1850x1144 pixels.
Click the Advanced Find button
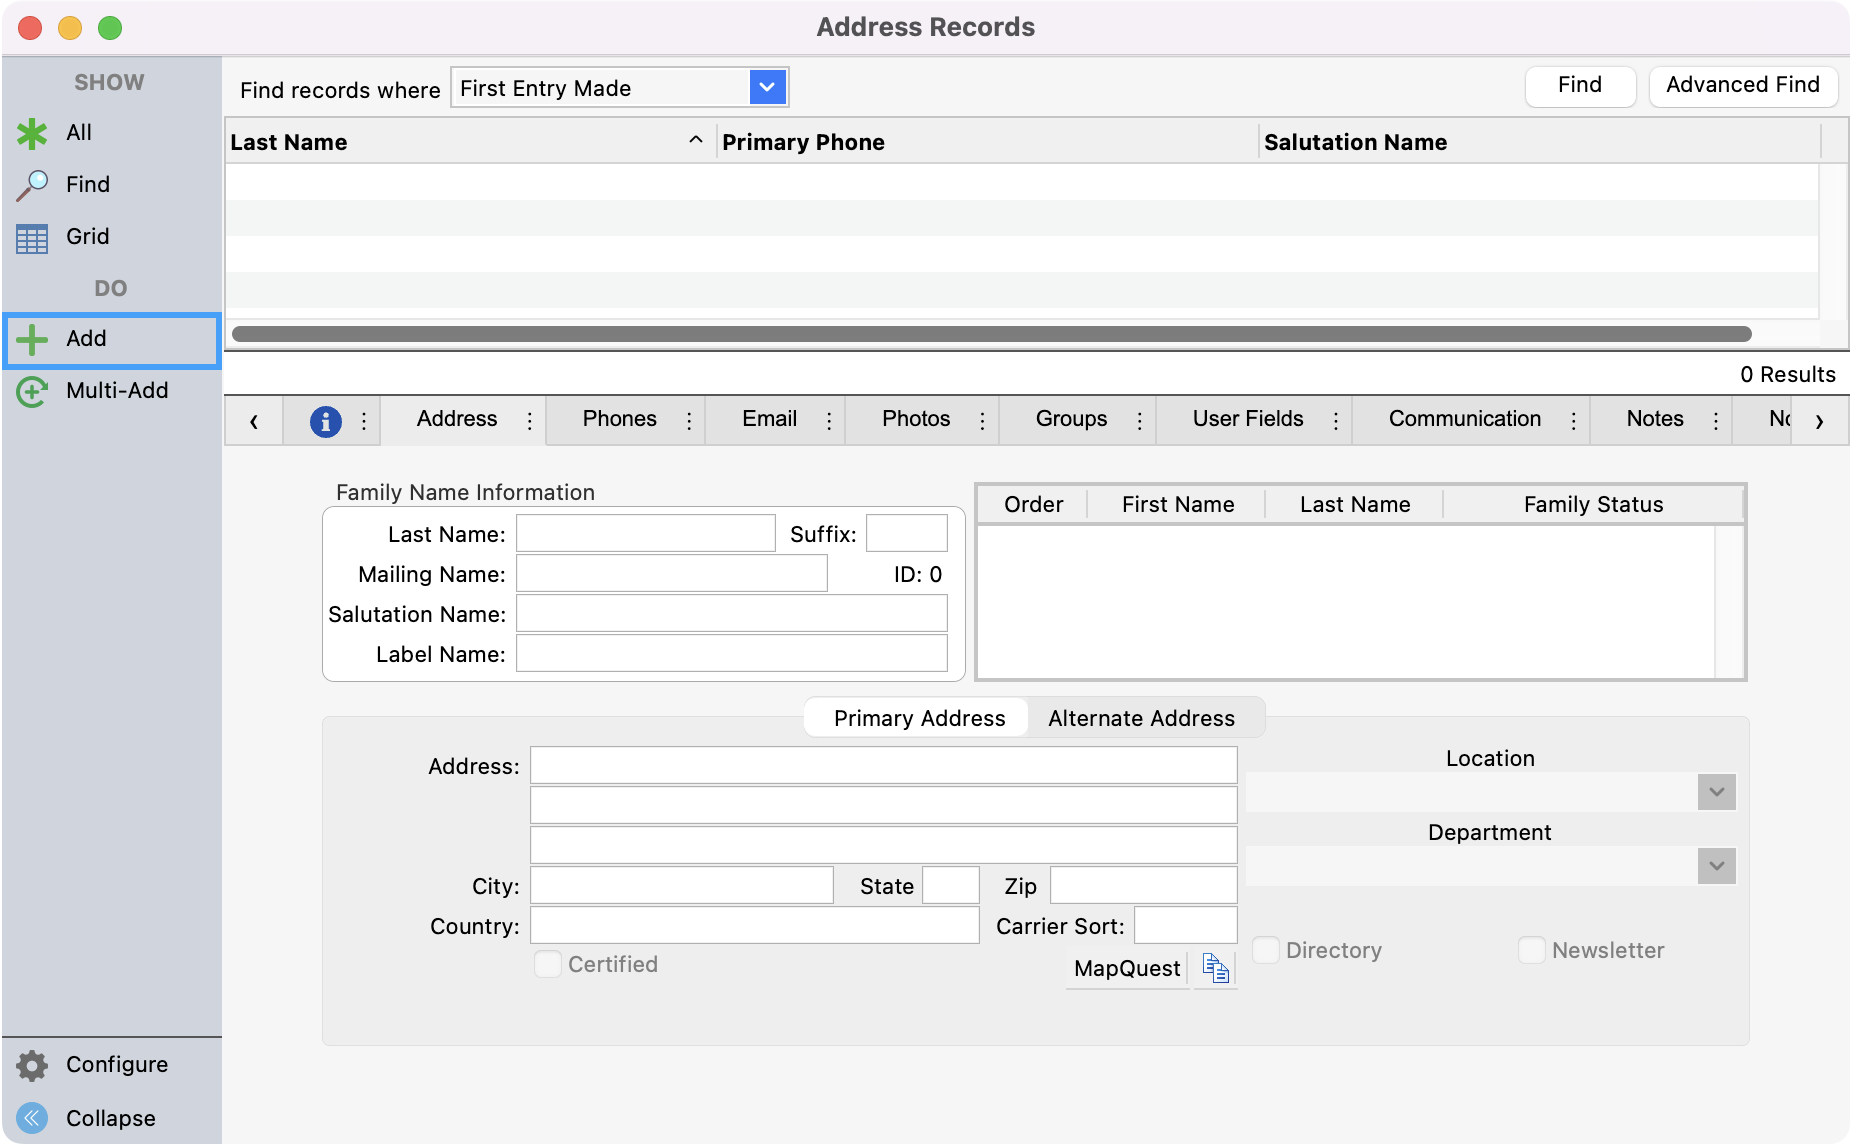pos(1742,85)
